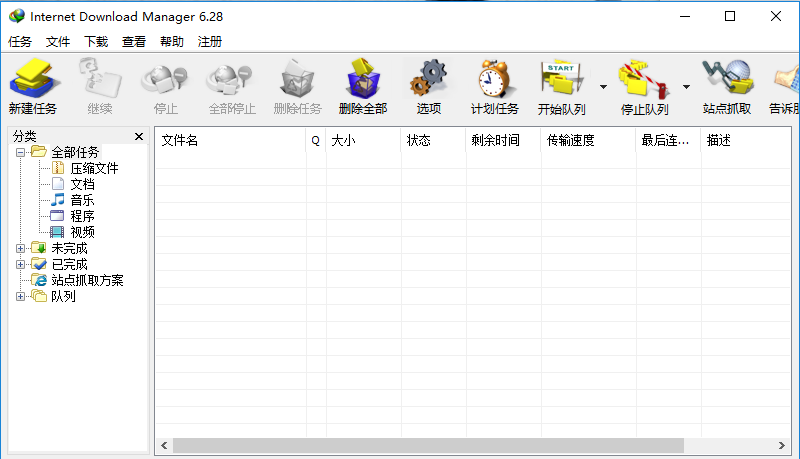Click the 删除任务 (delete task) icon
This screenshot has width=800, height=459.
click(297, 86)
